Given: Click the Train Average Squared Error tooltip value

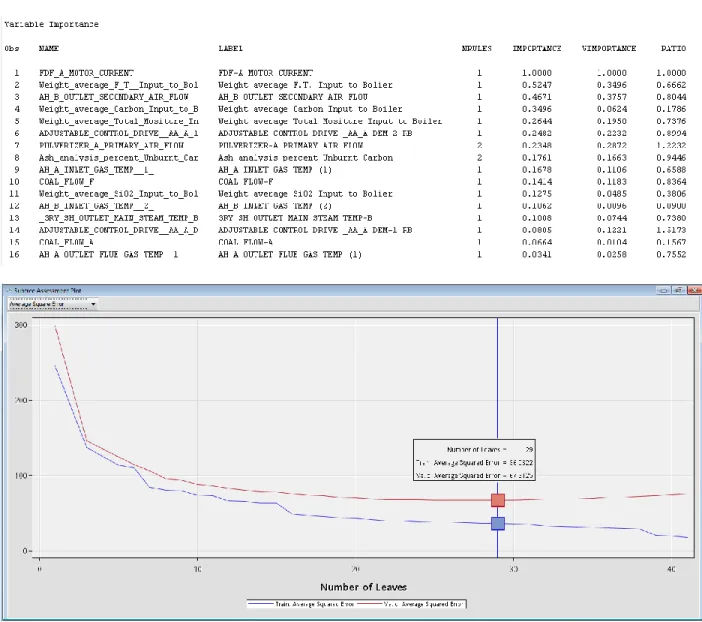Looking at the screenshot, I should [x=521, y=463].
